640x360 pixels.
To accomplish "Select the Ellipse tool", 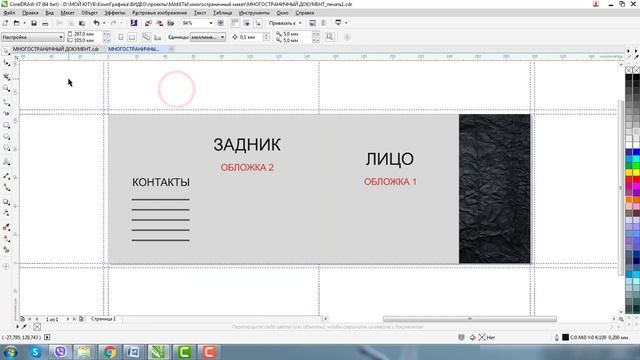I will coord(6,137).
